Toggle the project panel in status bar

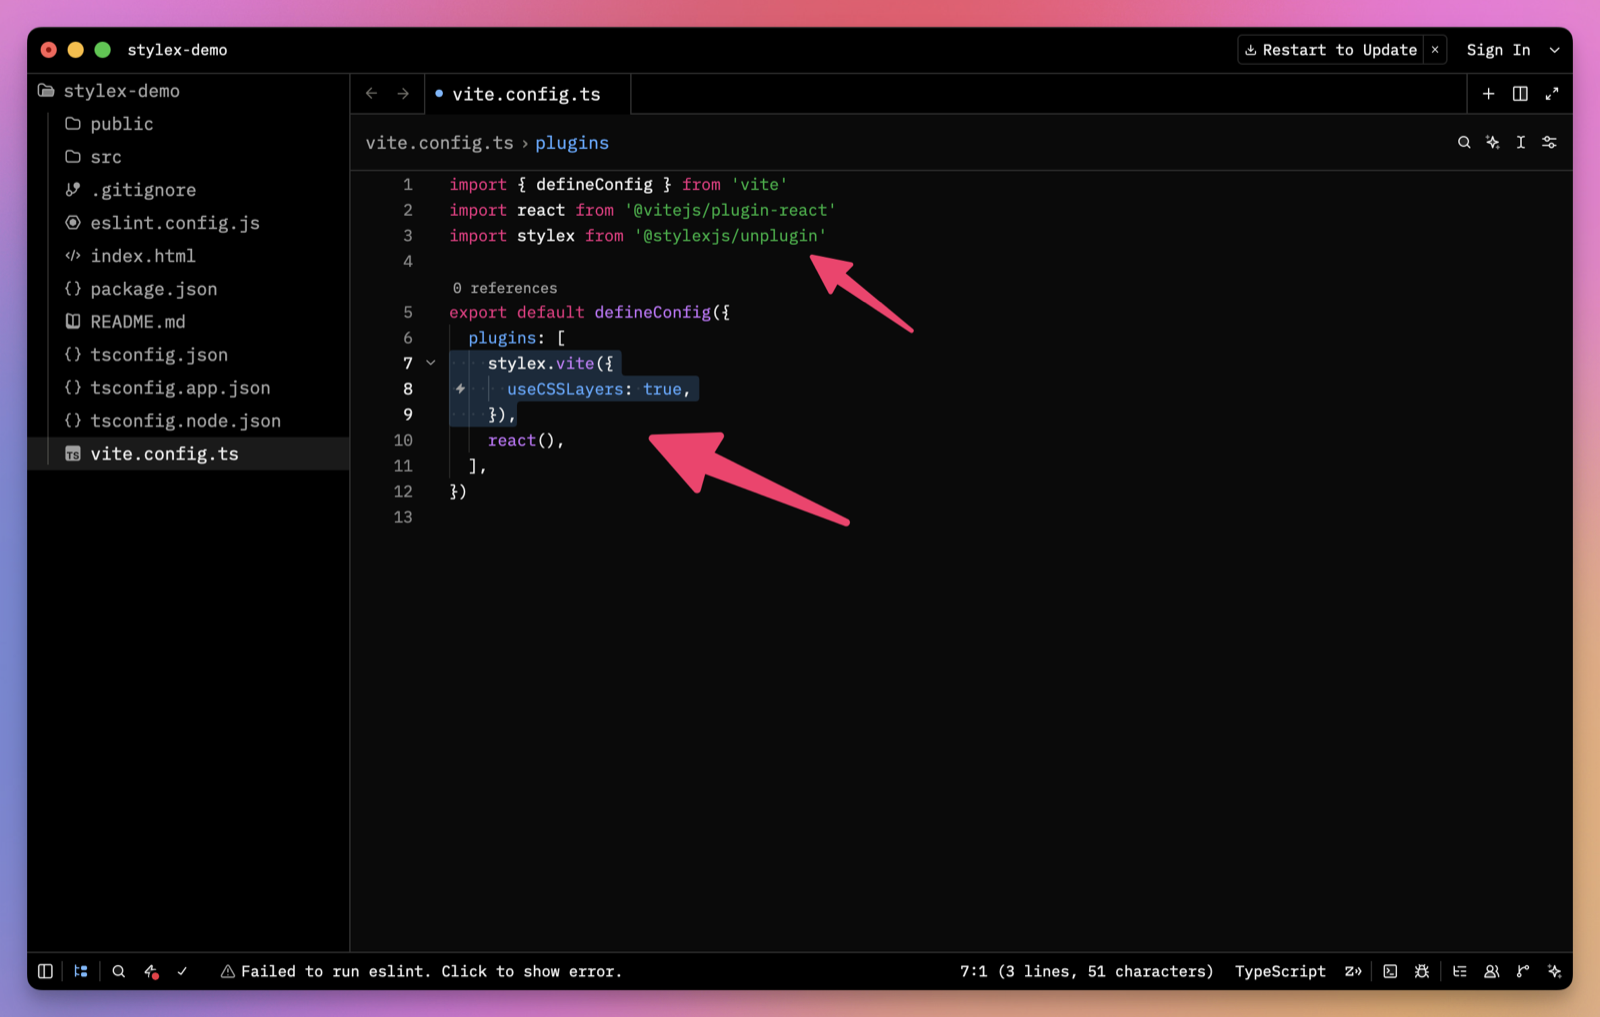coord(81,971)
